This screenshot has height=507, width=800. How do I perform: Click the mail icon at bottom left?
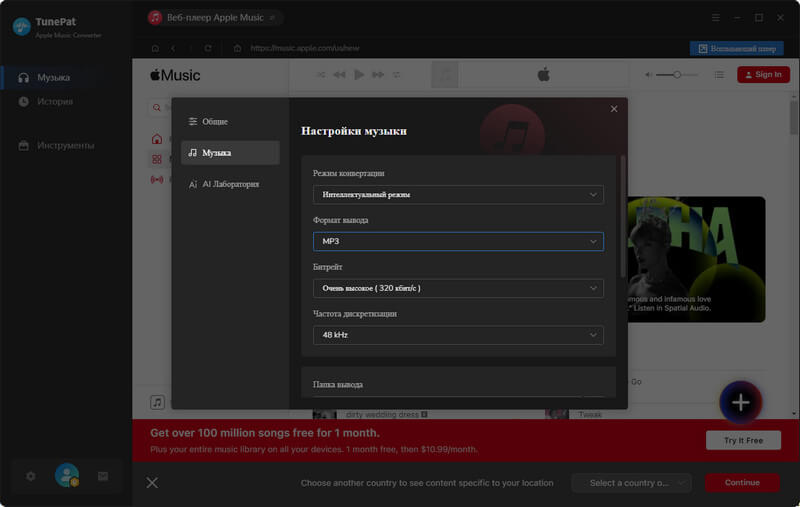click(x=103, y=476)
